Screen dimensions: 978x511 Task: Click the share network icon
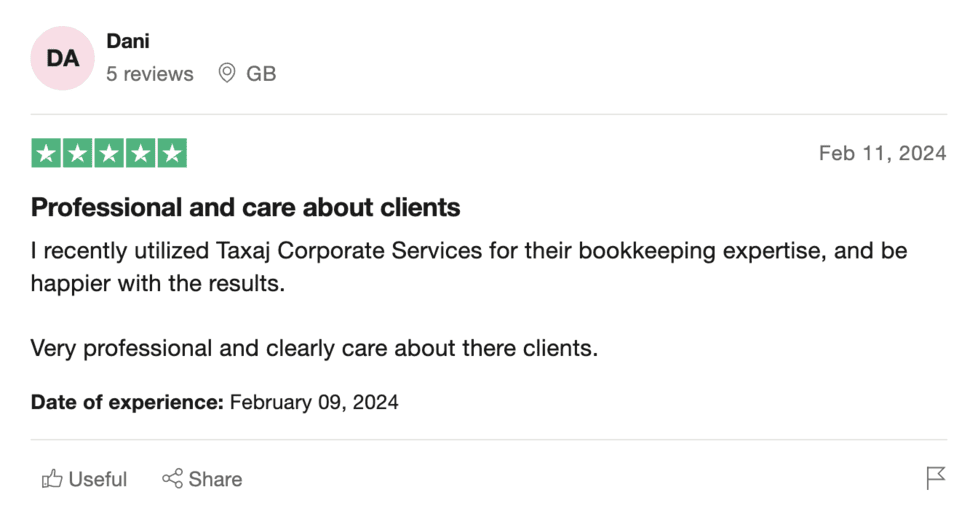(172, 479)
